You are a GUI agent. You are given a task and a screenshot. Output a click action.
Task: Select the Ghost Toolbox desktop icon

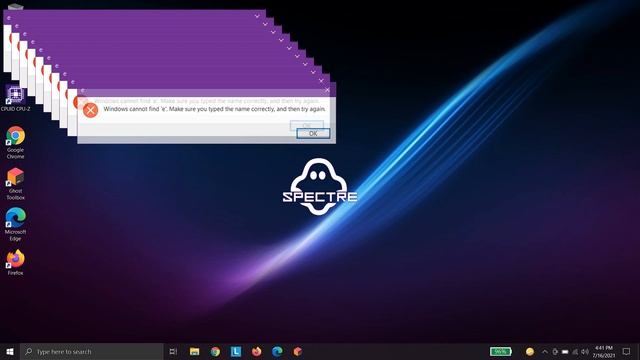click(15, 184)
